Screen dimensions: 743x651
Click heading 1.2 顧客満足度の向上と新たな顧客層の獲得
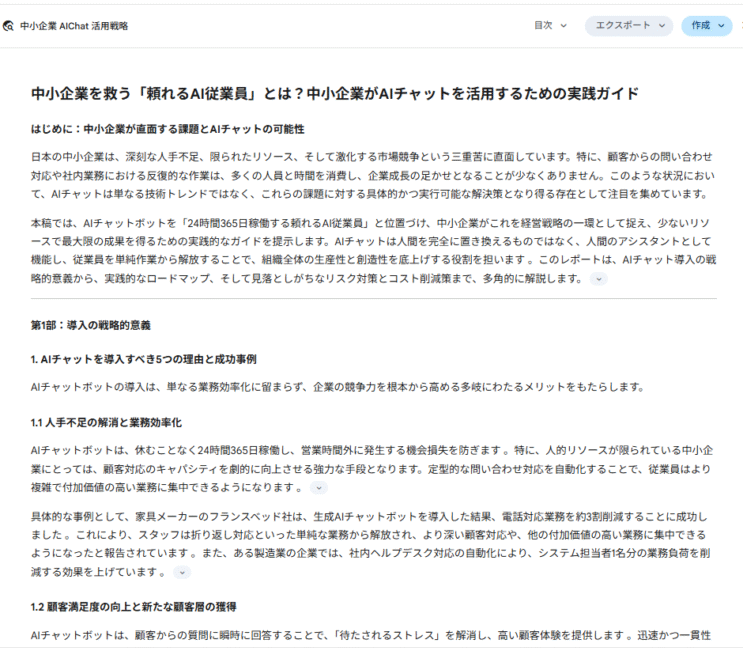coord(134,606)
